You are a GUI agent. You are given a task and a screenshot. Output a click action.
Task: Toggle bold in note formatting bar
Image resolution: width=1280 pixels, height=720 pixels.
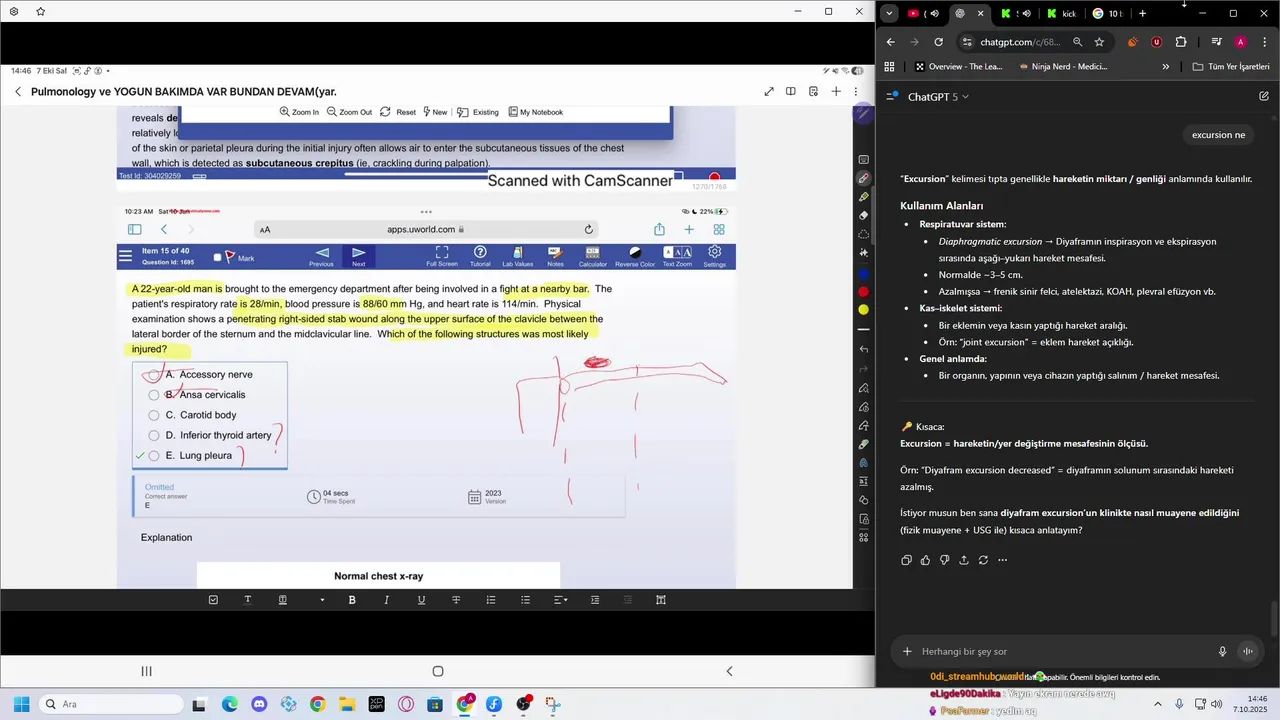click(352, 600)
